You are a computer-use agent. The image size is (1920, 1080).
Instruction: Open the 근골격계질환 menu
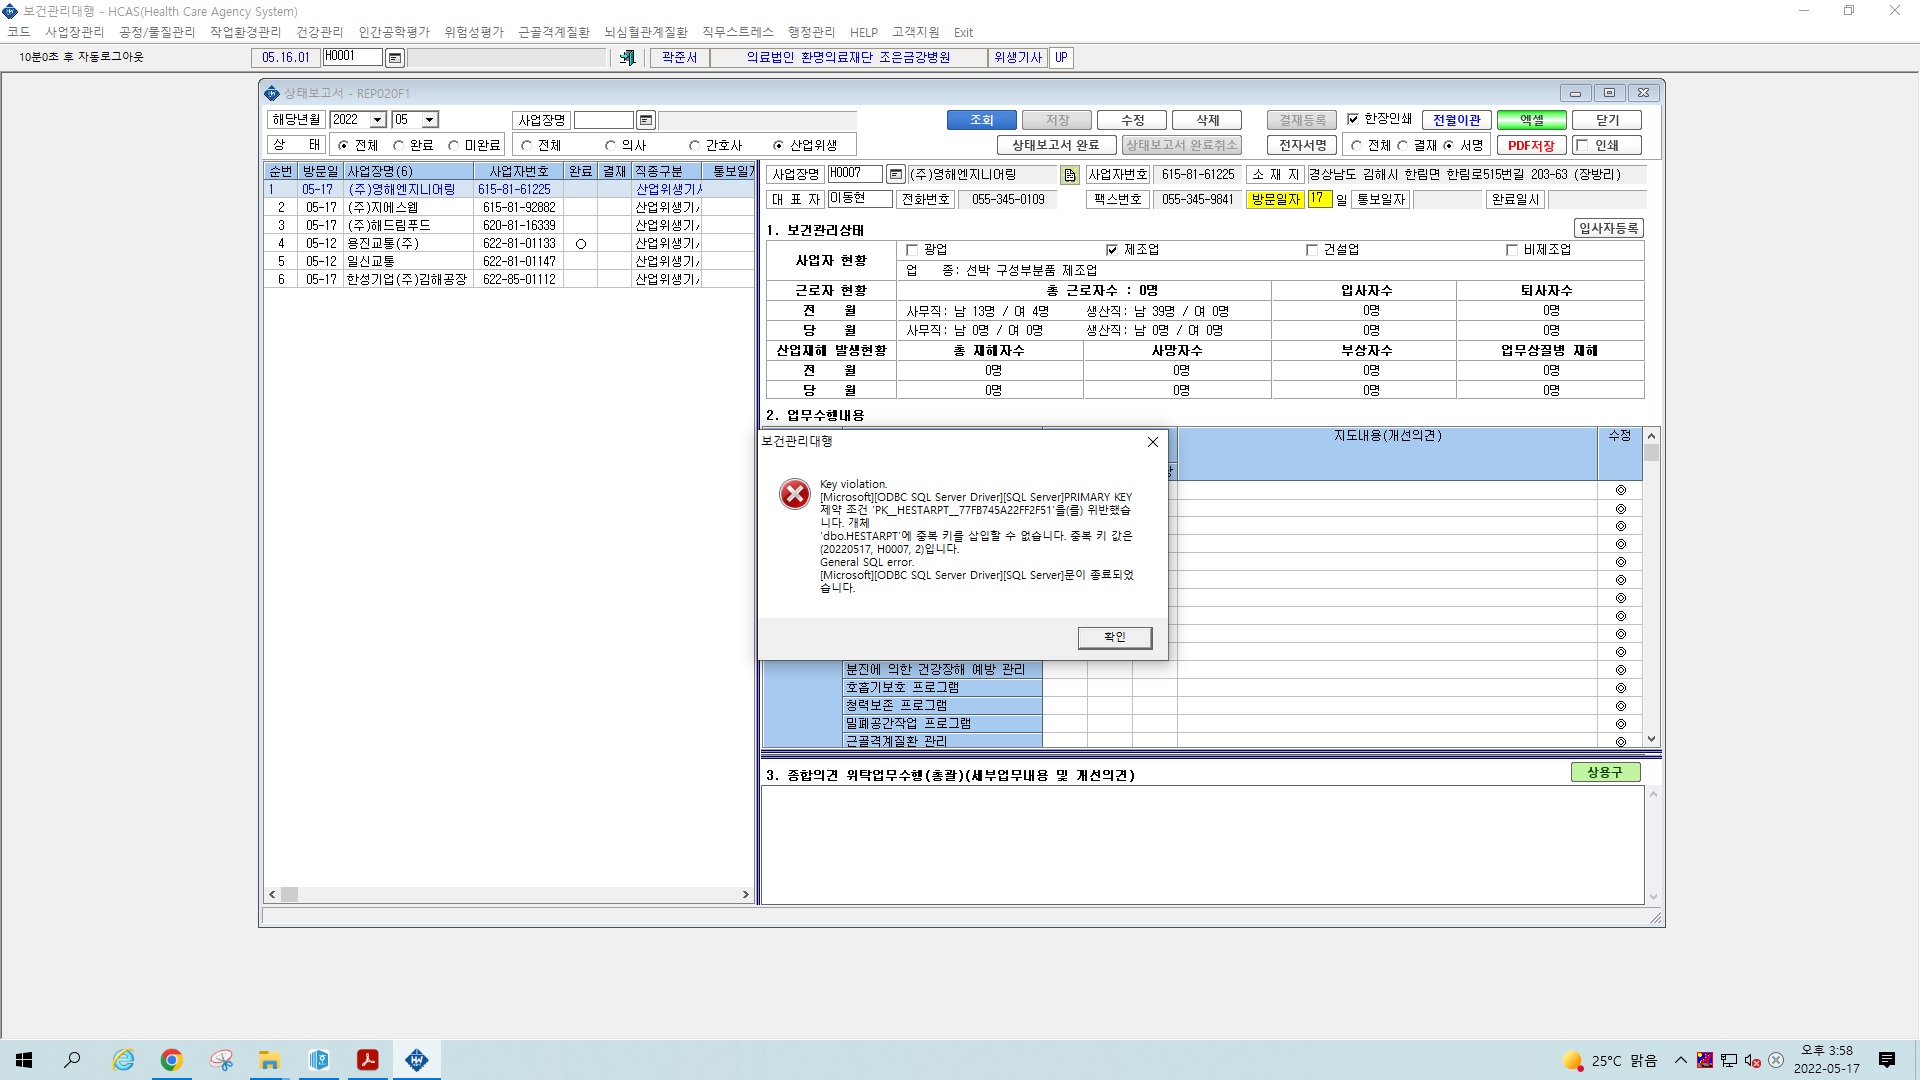point(554,32)
